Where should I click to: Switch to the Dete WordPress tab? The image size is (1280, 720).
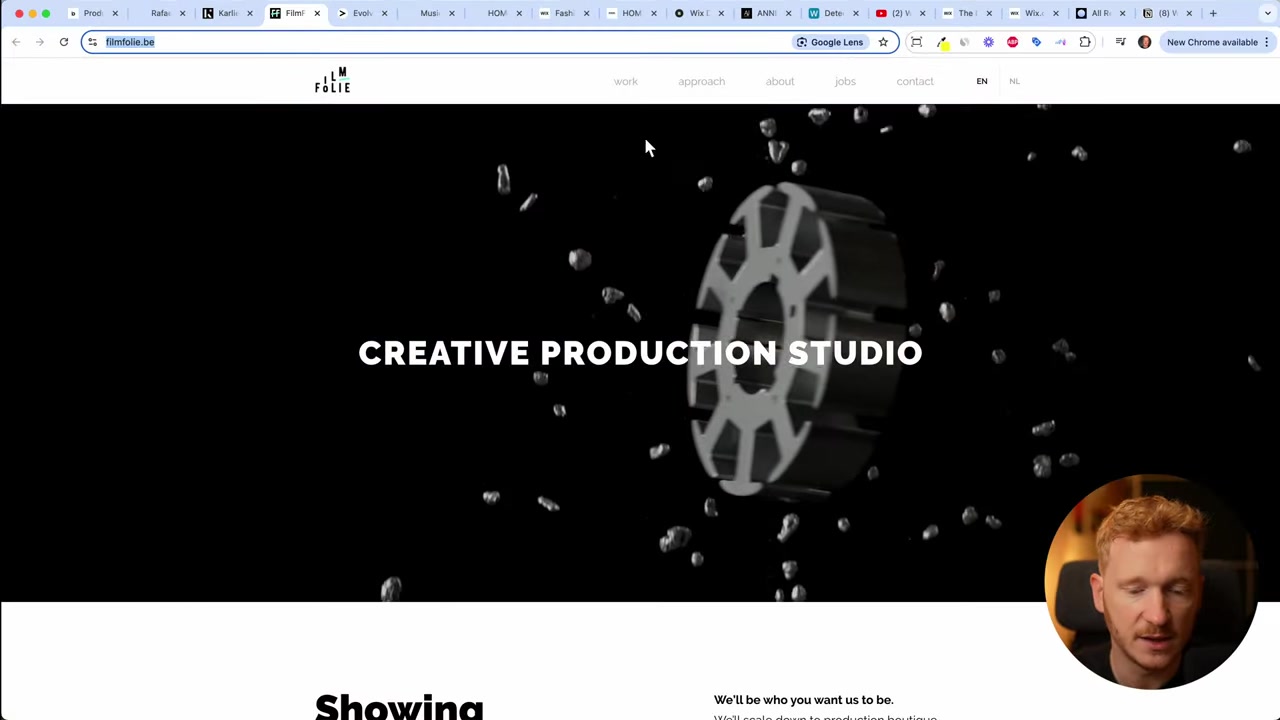pyautogui.click(x=832, y=13)
